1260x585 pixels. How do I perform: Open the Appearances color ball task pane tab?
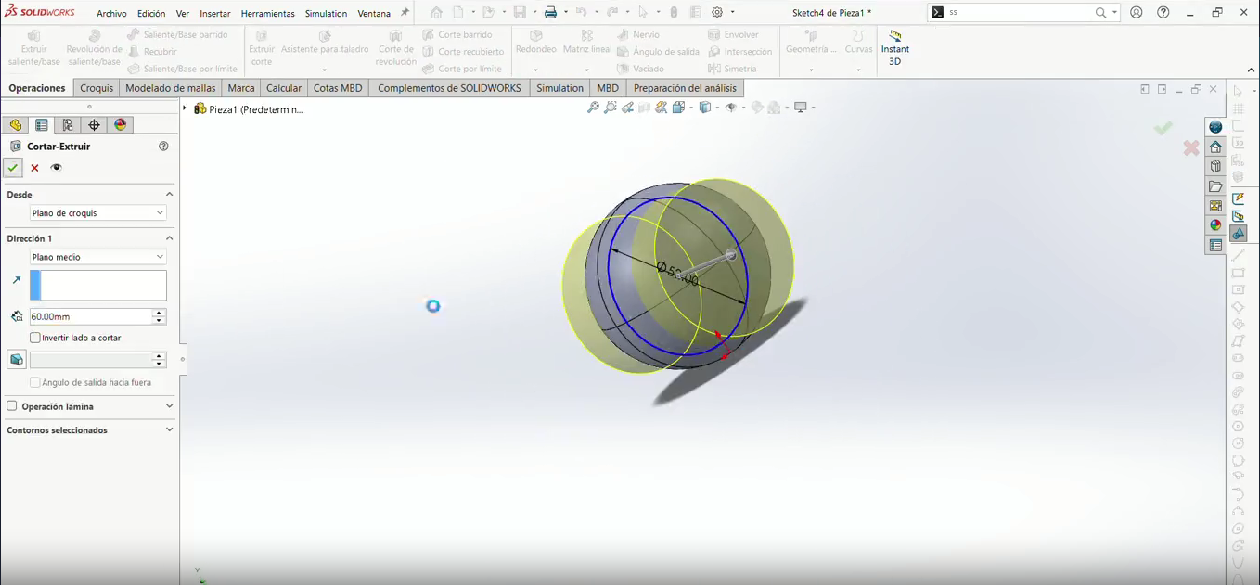1216,225
